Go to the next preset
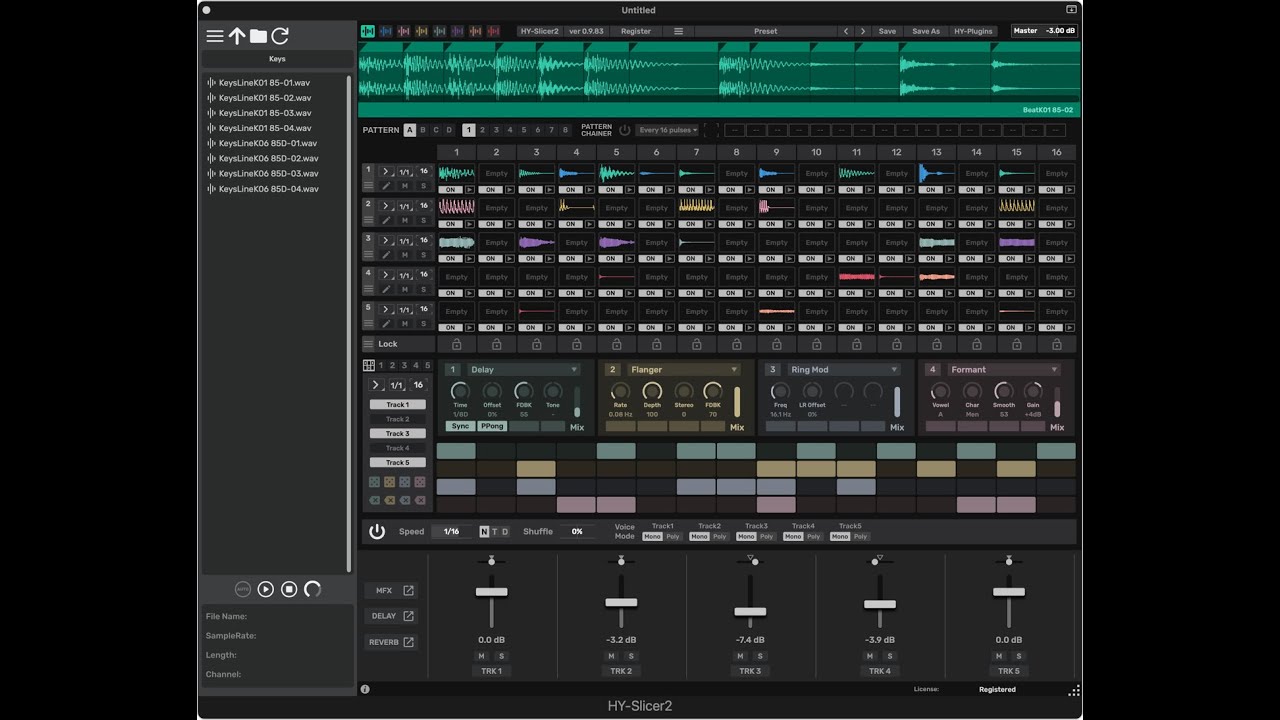Screen dimensions: 1280x720 863,31
